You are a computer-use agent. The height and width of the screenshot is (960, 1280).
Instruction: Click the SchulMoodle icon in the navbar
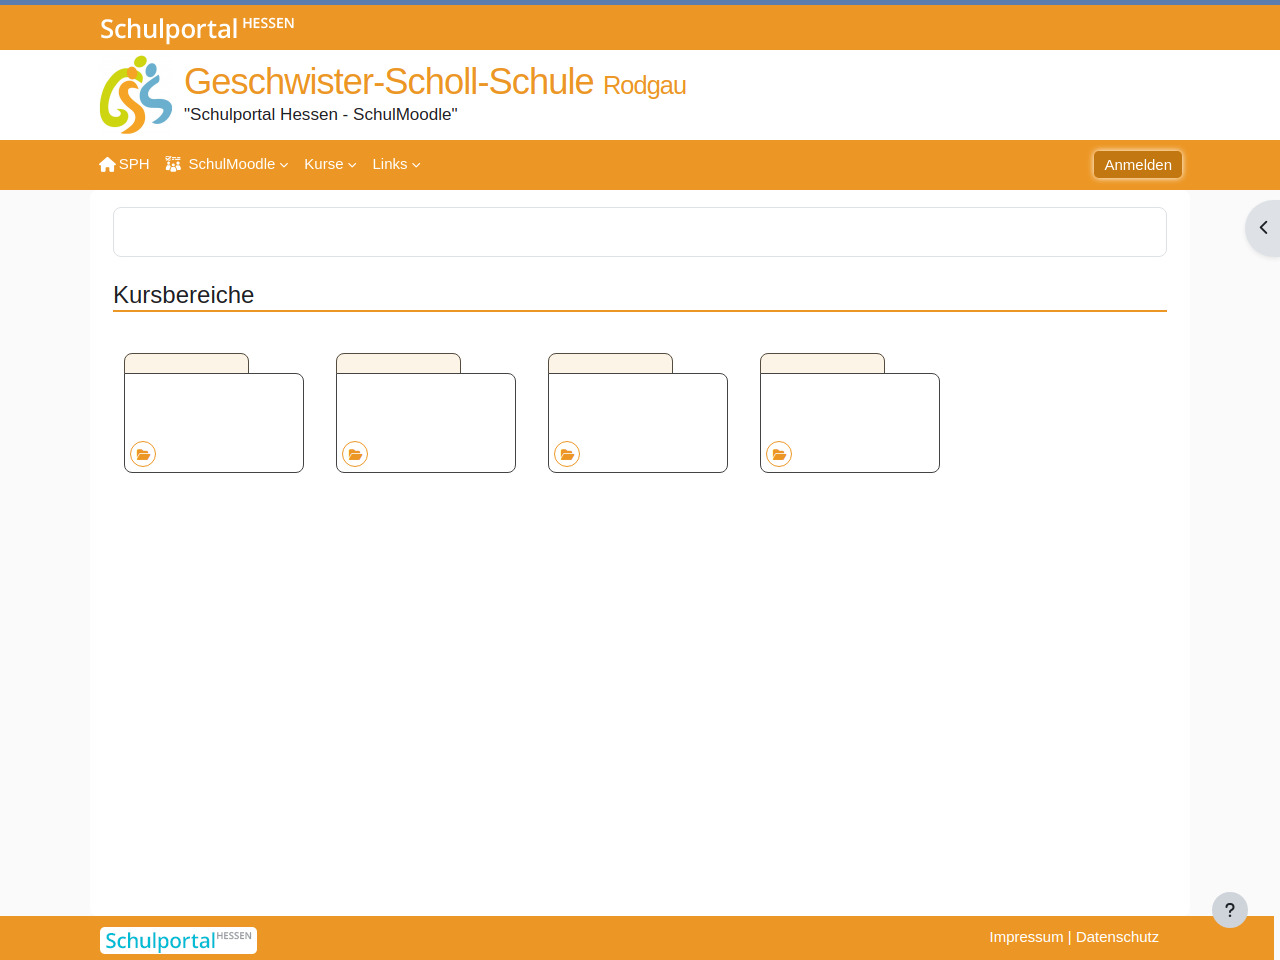tap(173, 164)
